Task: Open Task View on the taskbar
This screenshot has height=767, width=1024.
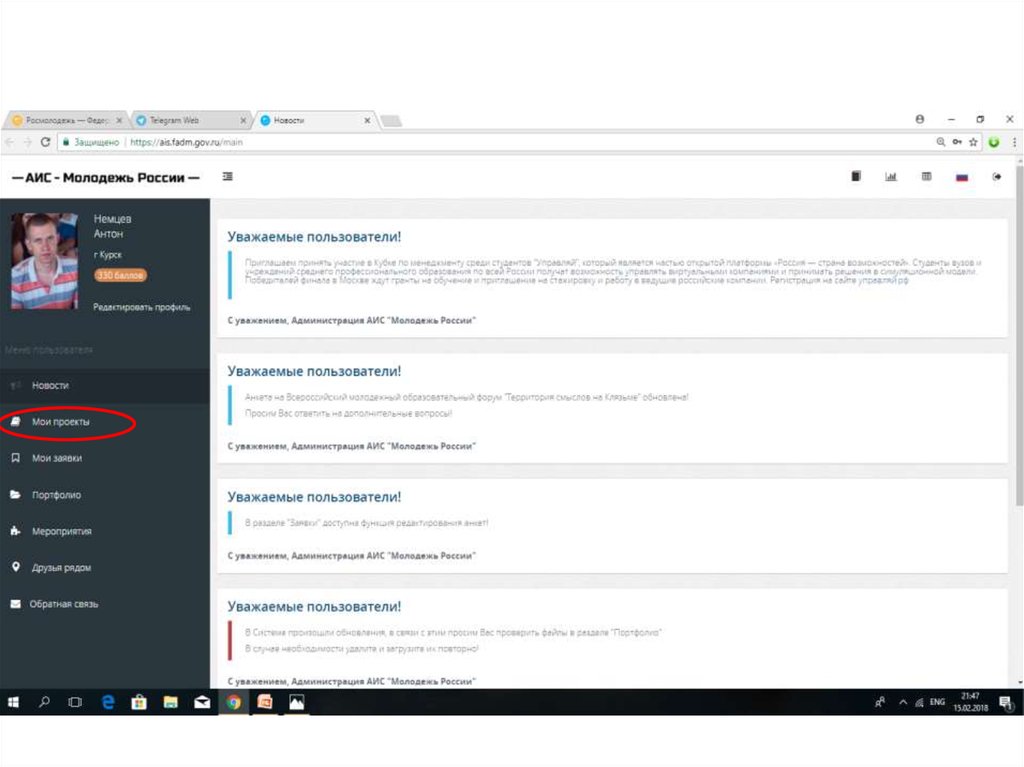Action: click(x=75, y=702)
